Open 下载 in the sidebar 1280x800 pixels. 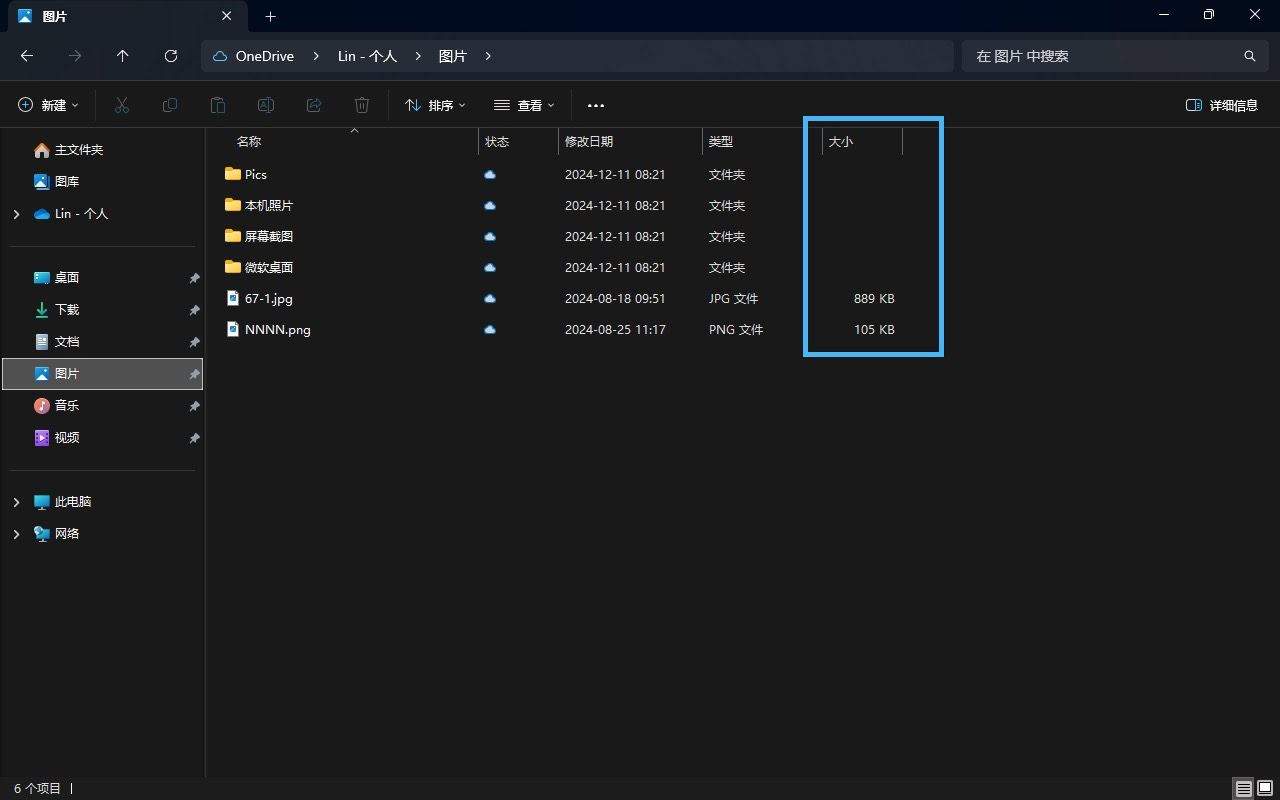66,310
